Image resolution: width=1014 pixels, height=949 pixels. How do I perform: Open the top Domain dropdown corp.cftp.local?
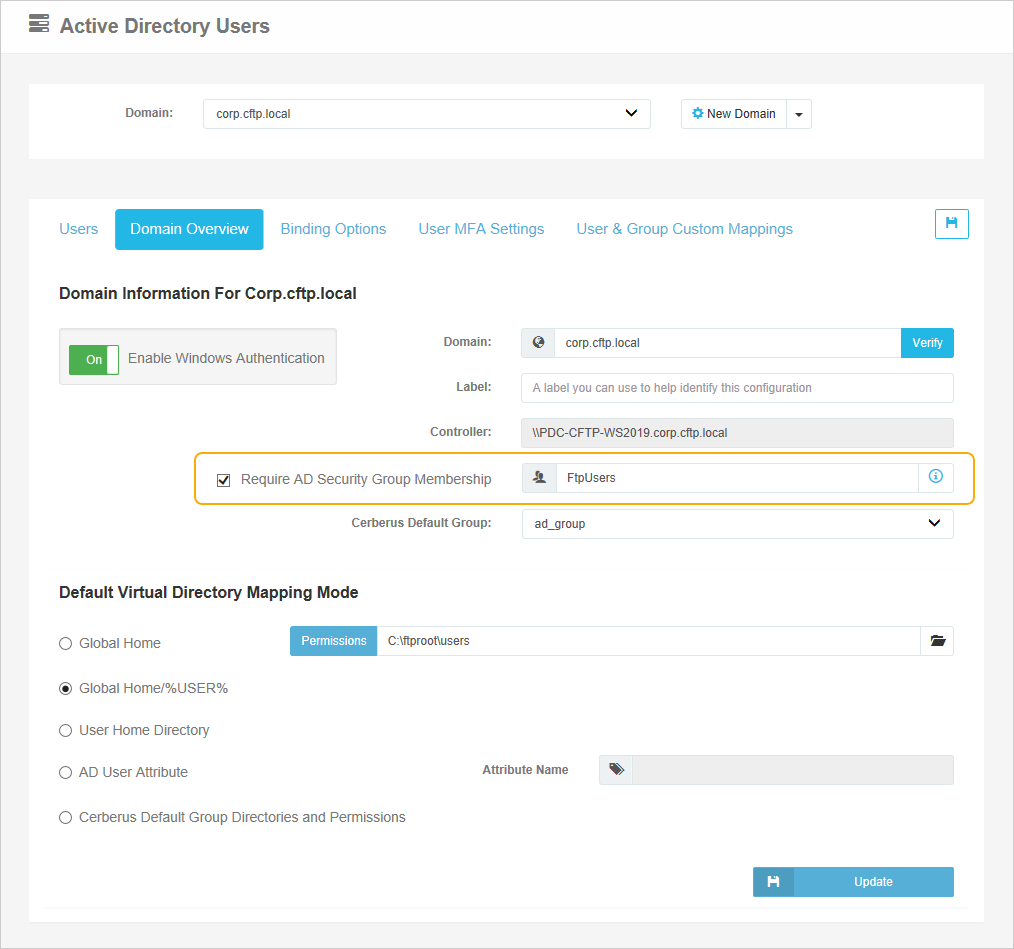(427, 114)
